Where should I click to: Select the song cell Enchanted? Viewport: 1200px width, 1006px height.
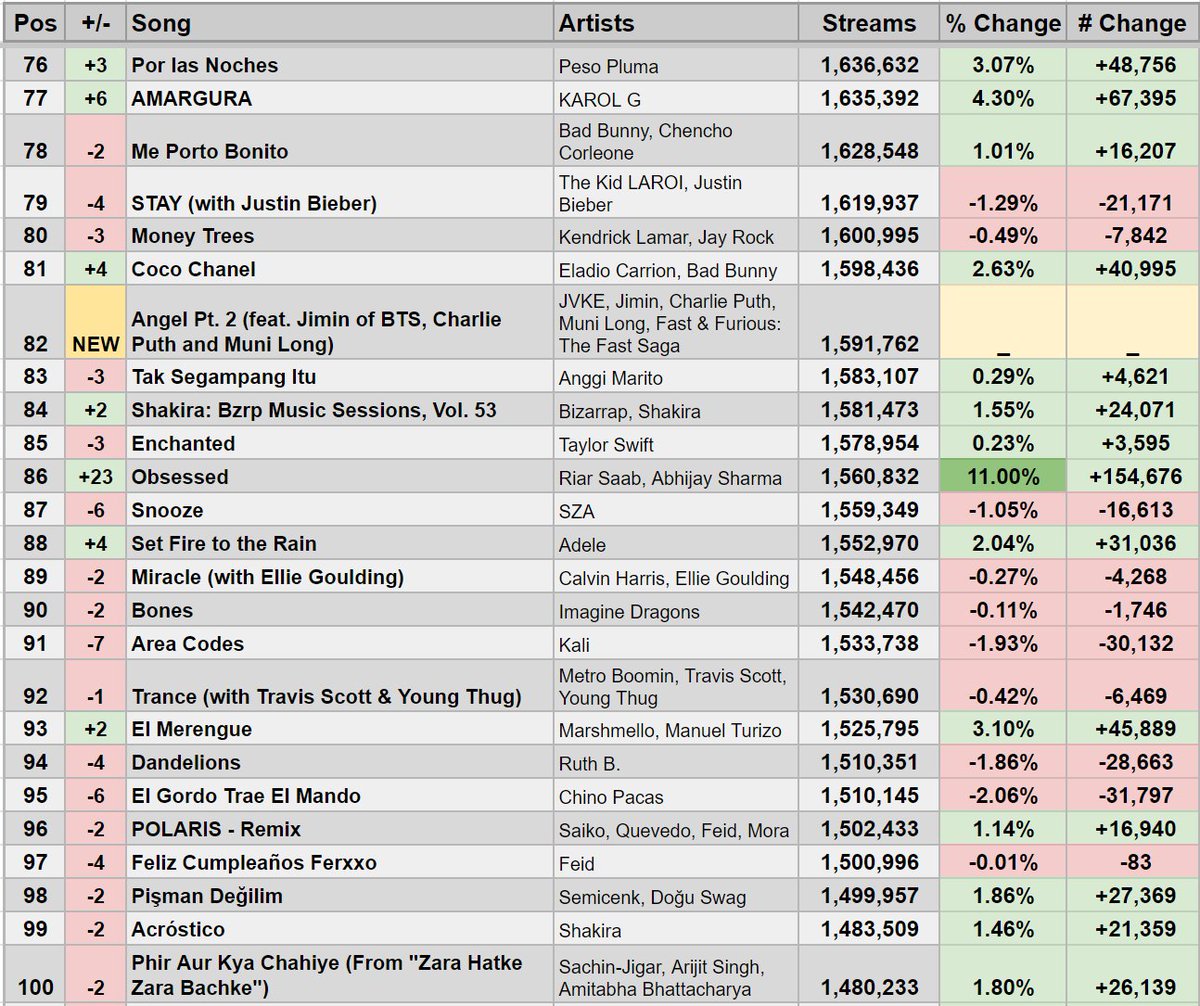tap(340, 443)
